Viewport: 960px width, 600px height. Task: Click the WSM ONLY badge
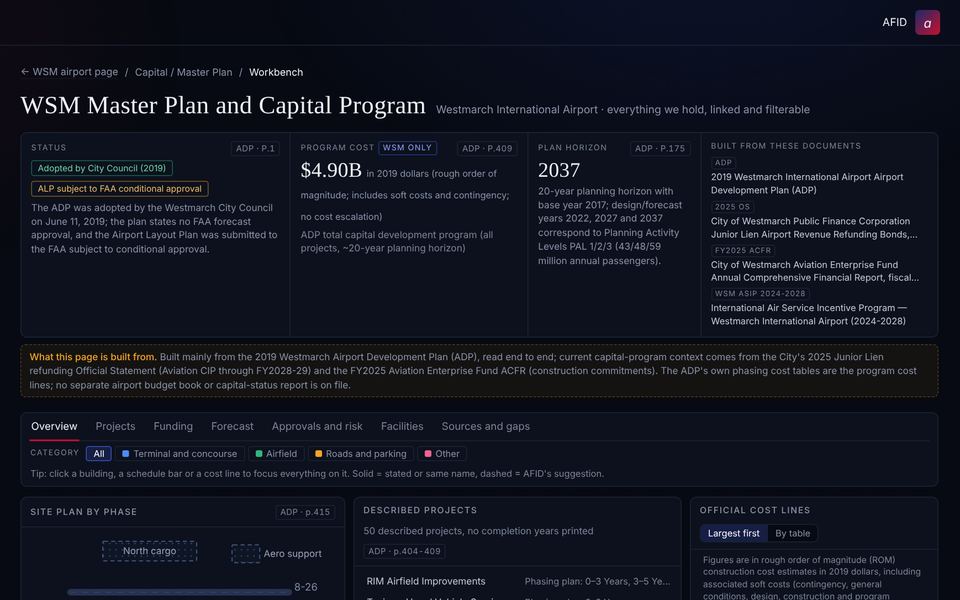407,148
